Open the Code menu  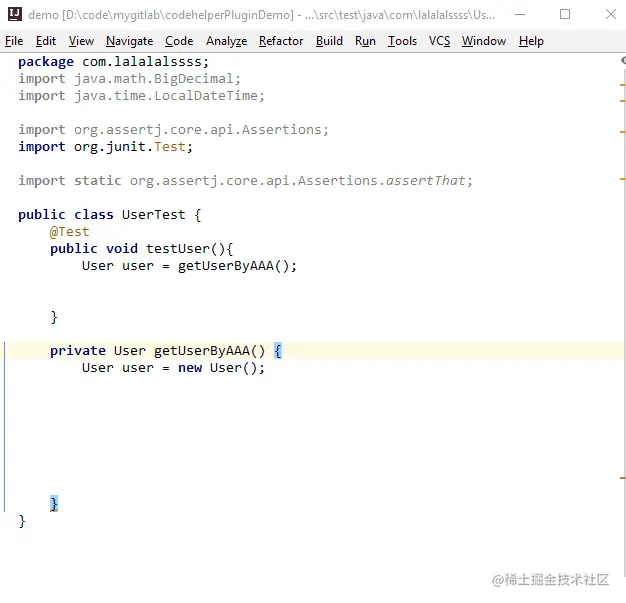click(179, 41)
